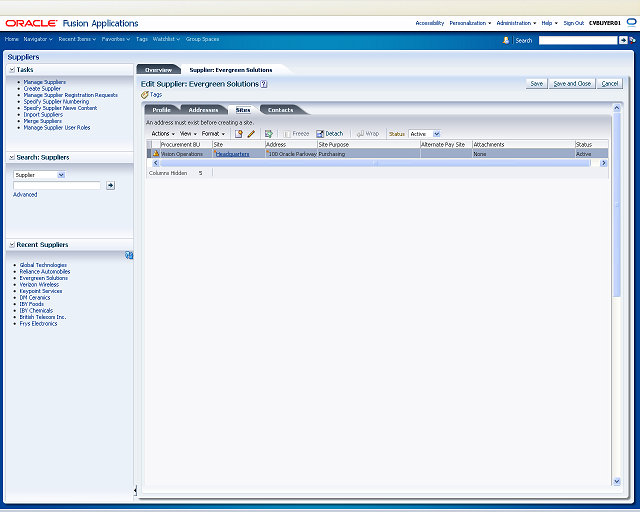Open the Watchlist menu
The height and width of the screenshot is (512, 640).
tap(166, 39)
